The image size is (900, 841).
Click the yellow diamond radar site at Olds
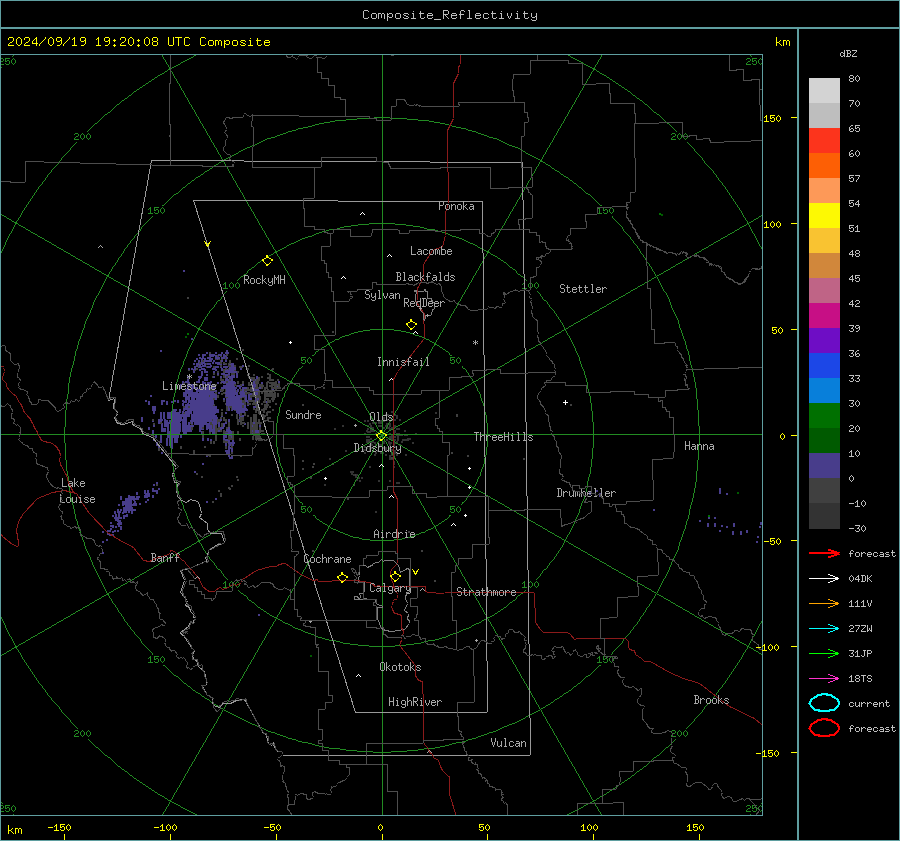pyautogui.click(x=381, y=435)
